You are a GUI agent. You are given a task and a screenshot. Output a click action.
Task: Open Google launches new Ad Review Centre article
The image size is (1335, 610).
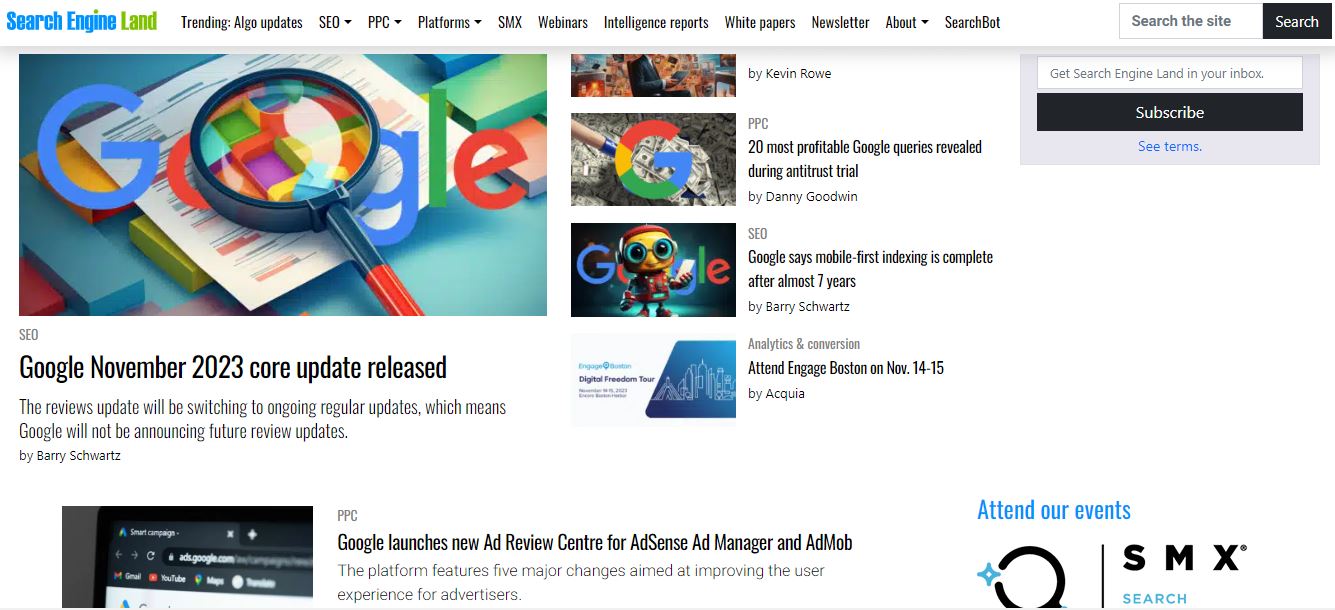[x=595, y=543]
